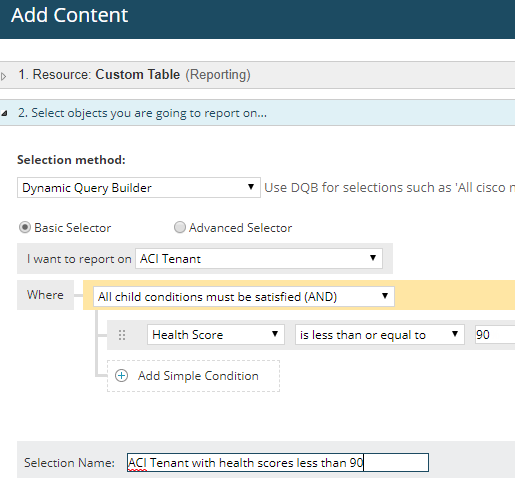Screen dimensions: 515x478
Task: Change the All child conditions (AND) dropdown
Action: point(244,296)
